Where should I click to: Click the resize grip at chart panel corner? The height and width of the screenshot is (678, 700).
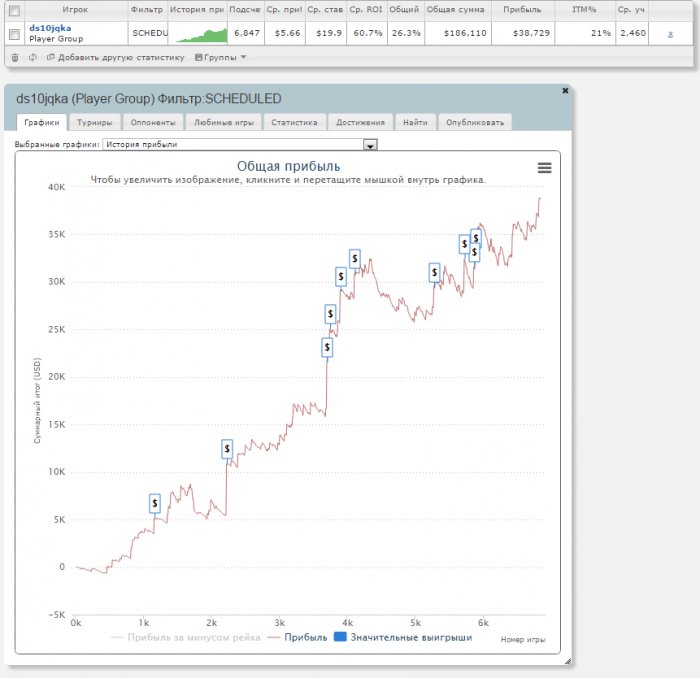pos(567,661)
